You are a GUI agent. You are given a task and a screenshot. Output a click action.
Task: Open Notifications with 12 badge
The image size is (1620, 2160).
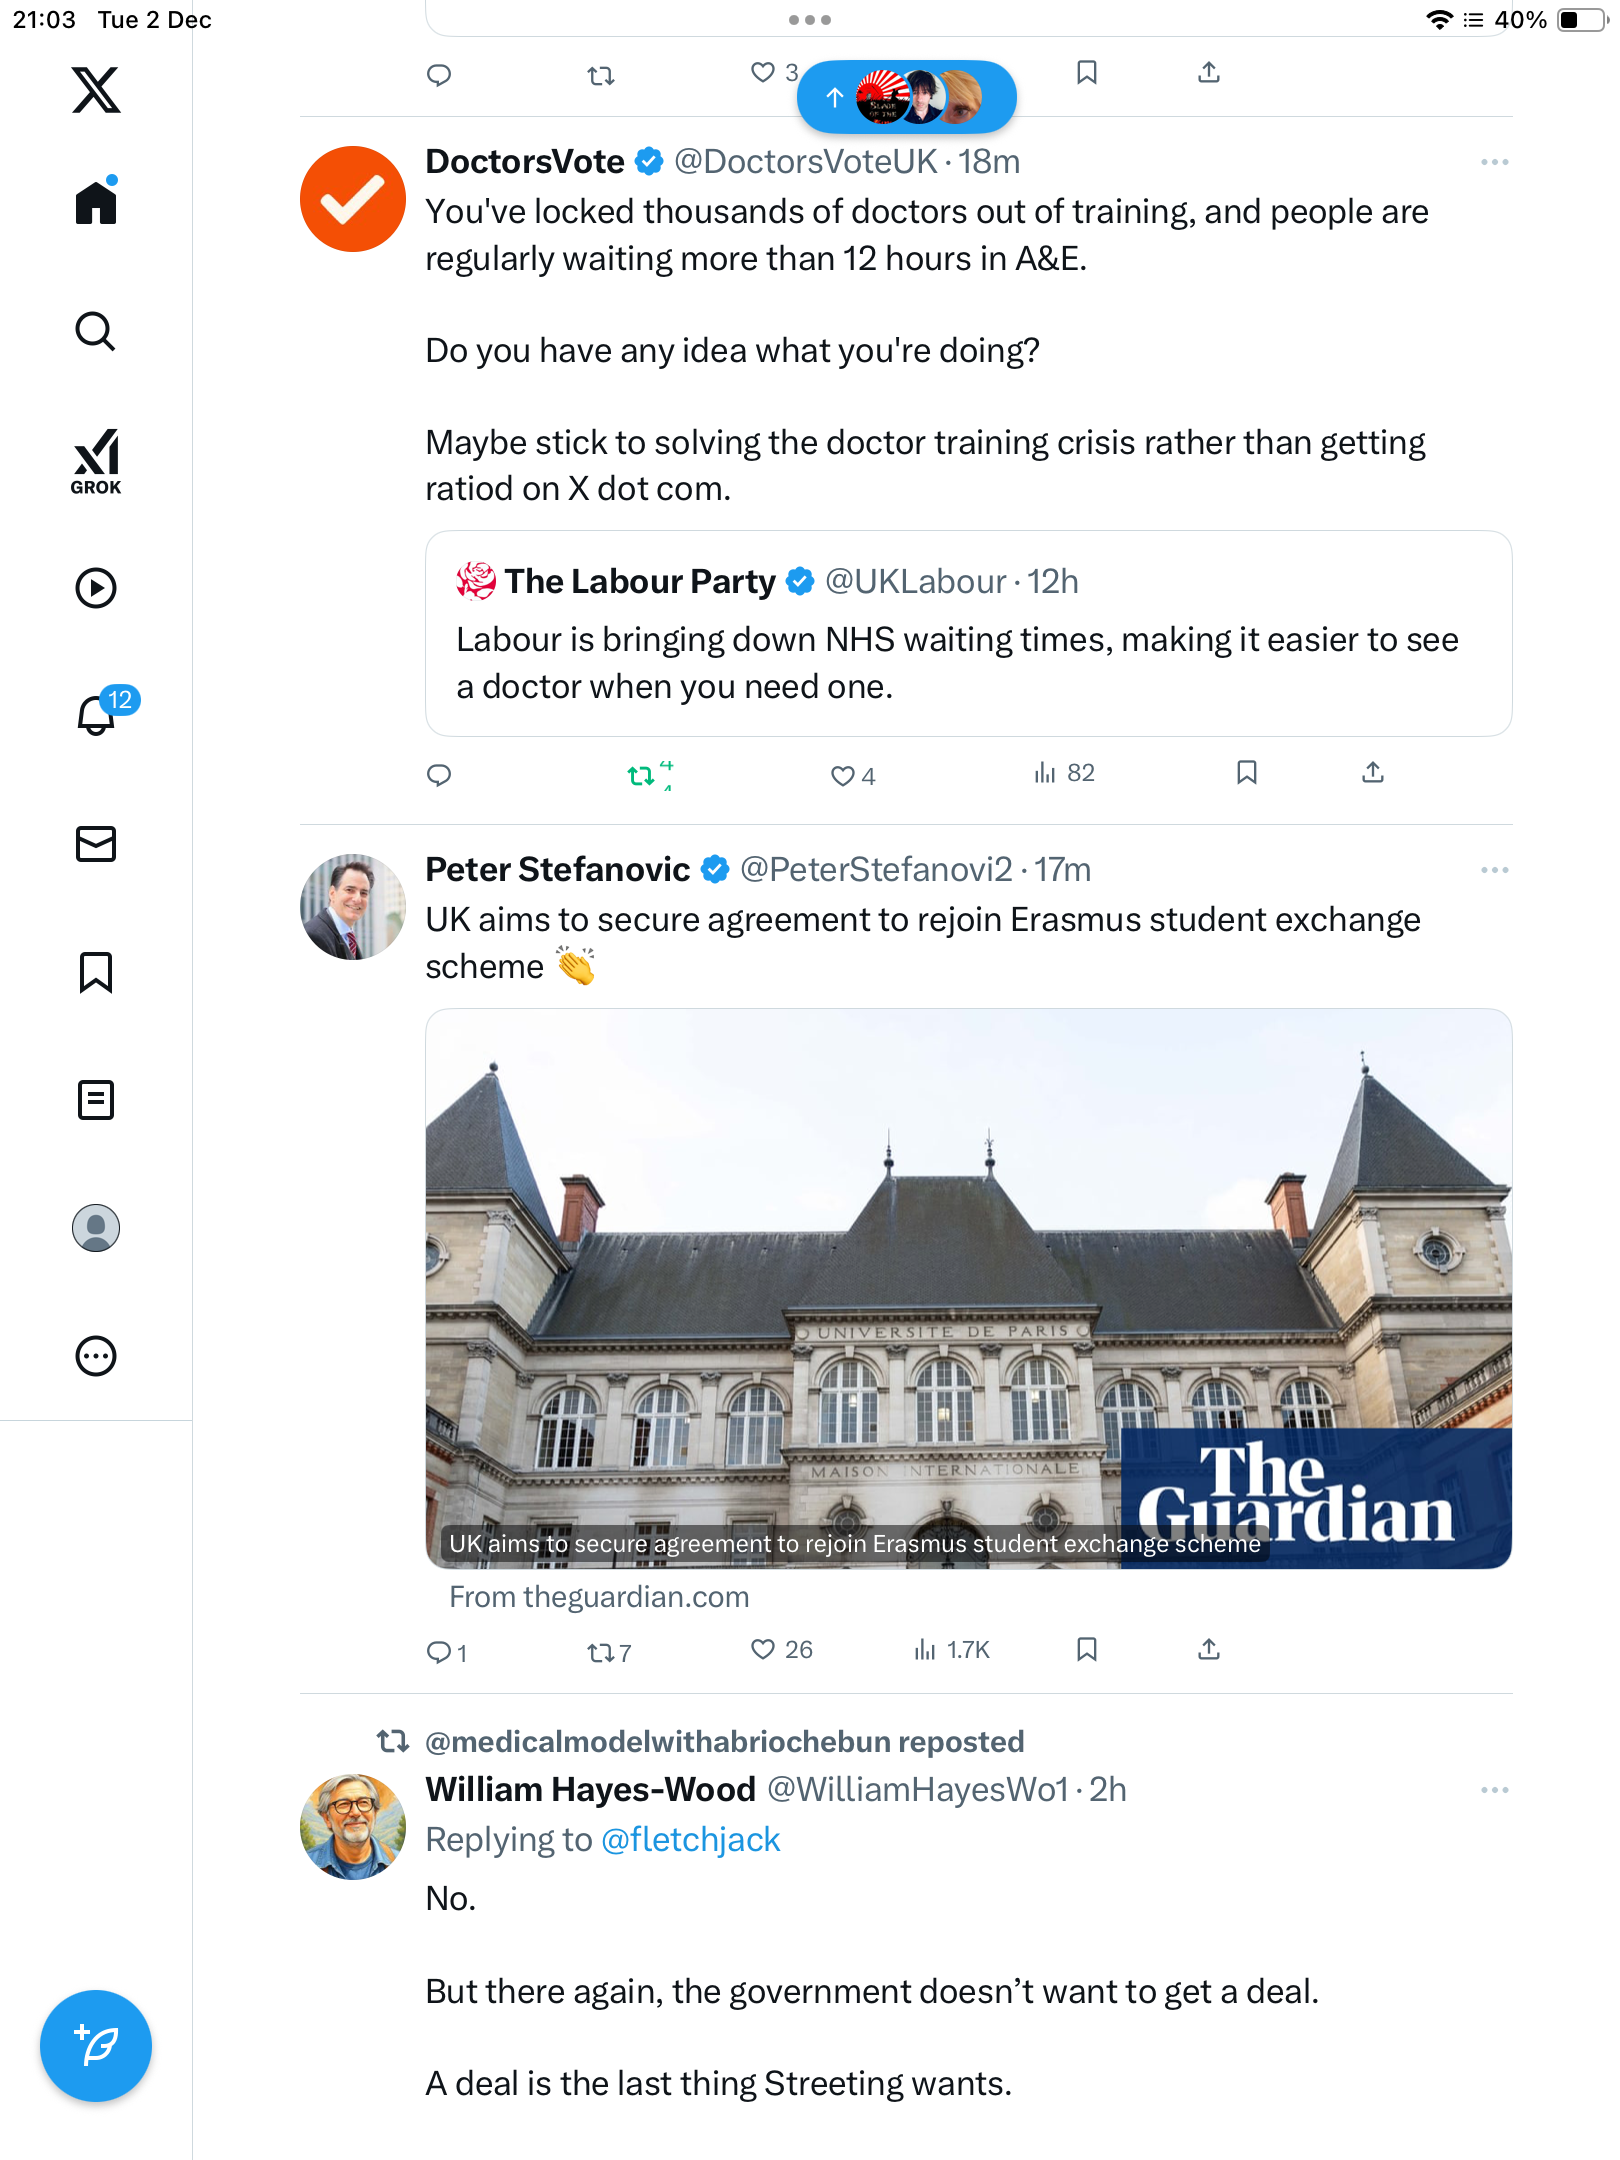point(97,715)
